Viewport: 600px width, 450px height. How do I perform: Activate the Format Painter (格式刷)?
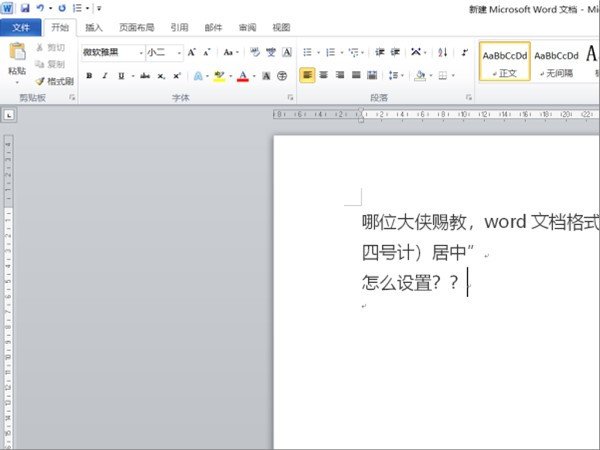point(55,81)
